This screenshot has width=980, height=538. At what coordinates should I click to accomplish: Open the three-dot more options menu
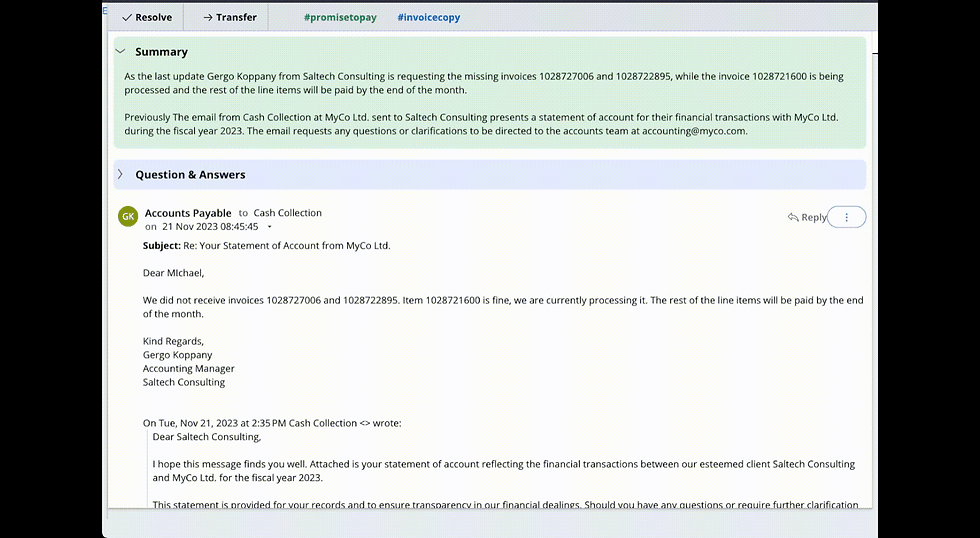click(847, 217)
